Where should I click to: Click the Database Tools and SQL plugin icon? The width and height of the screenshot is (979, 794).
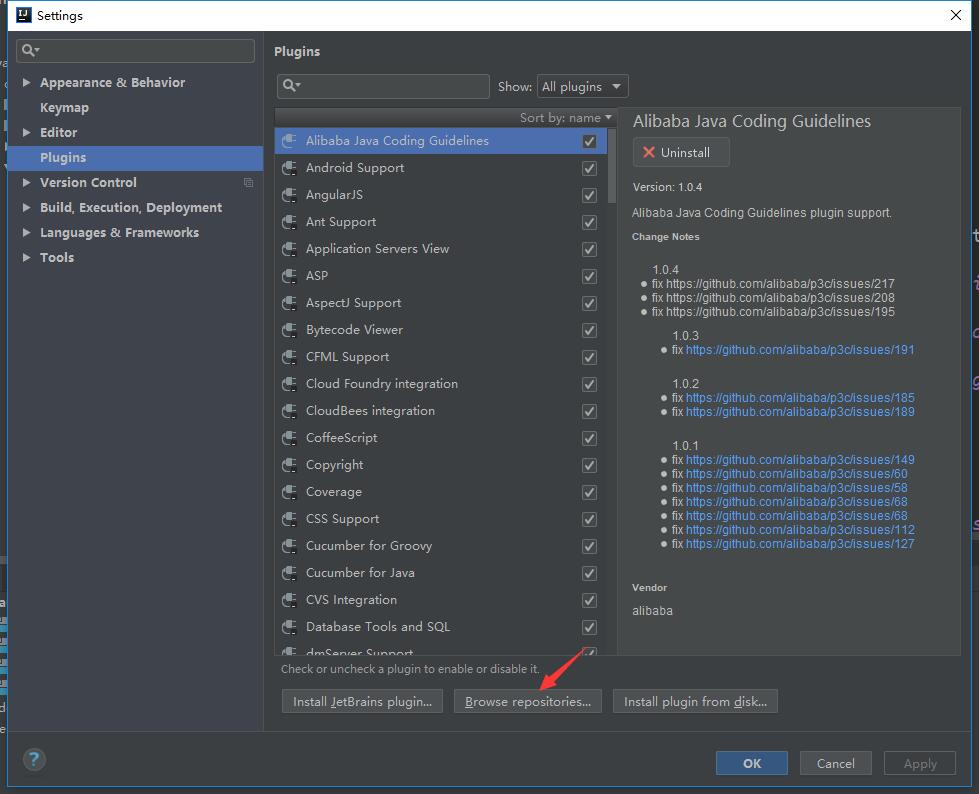289,627
